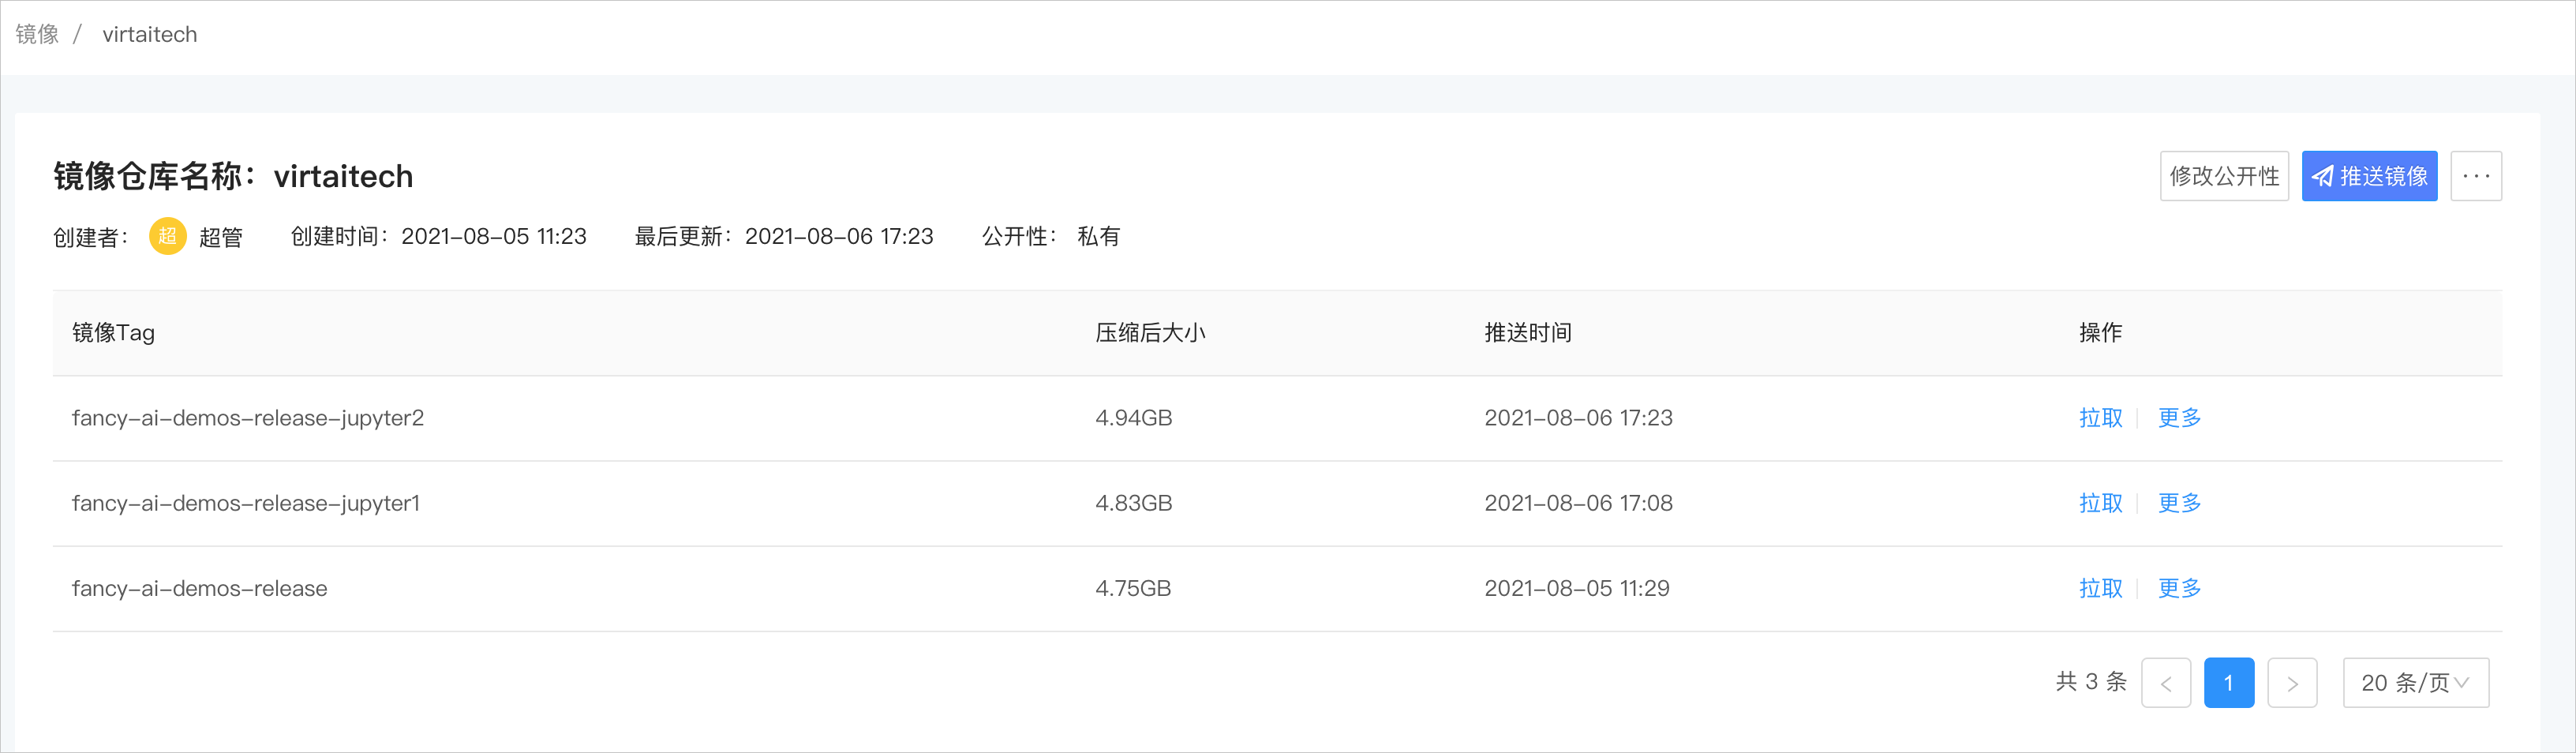Expand 更多 for fancy-ai-demos-release-jupyter1

pos(2179,503)
